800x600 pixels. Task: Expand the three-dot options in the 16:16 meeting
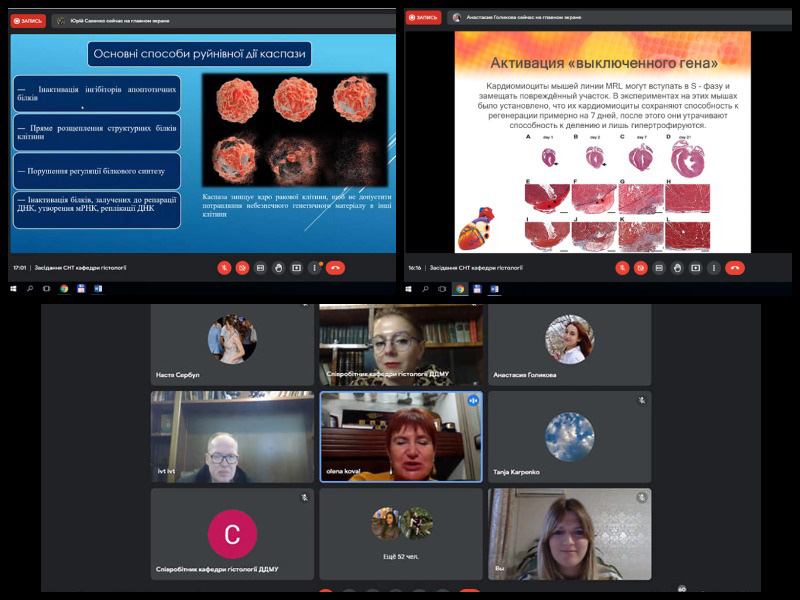click(x=713, y=268)
